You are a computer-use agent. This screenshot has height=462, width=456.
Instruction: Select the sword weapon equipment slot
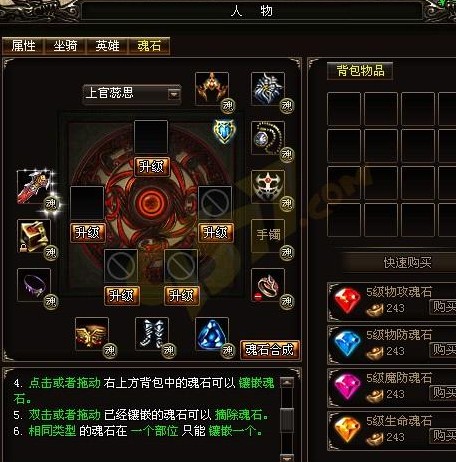pos(34,187)
